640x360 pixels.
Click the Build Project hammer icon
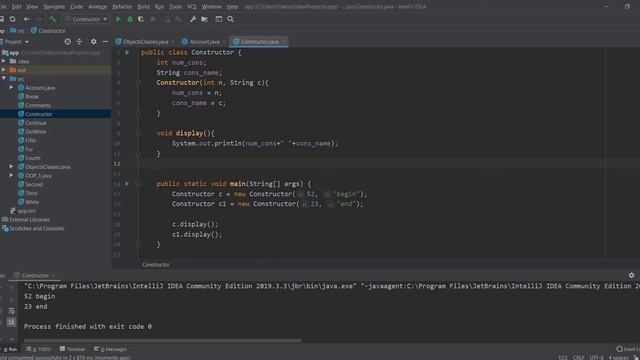point(53,19)
